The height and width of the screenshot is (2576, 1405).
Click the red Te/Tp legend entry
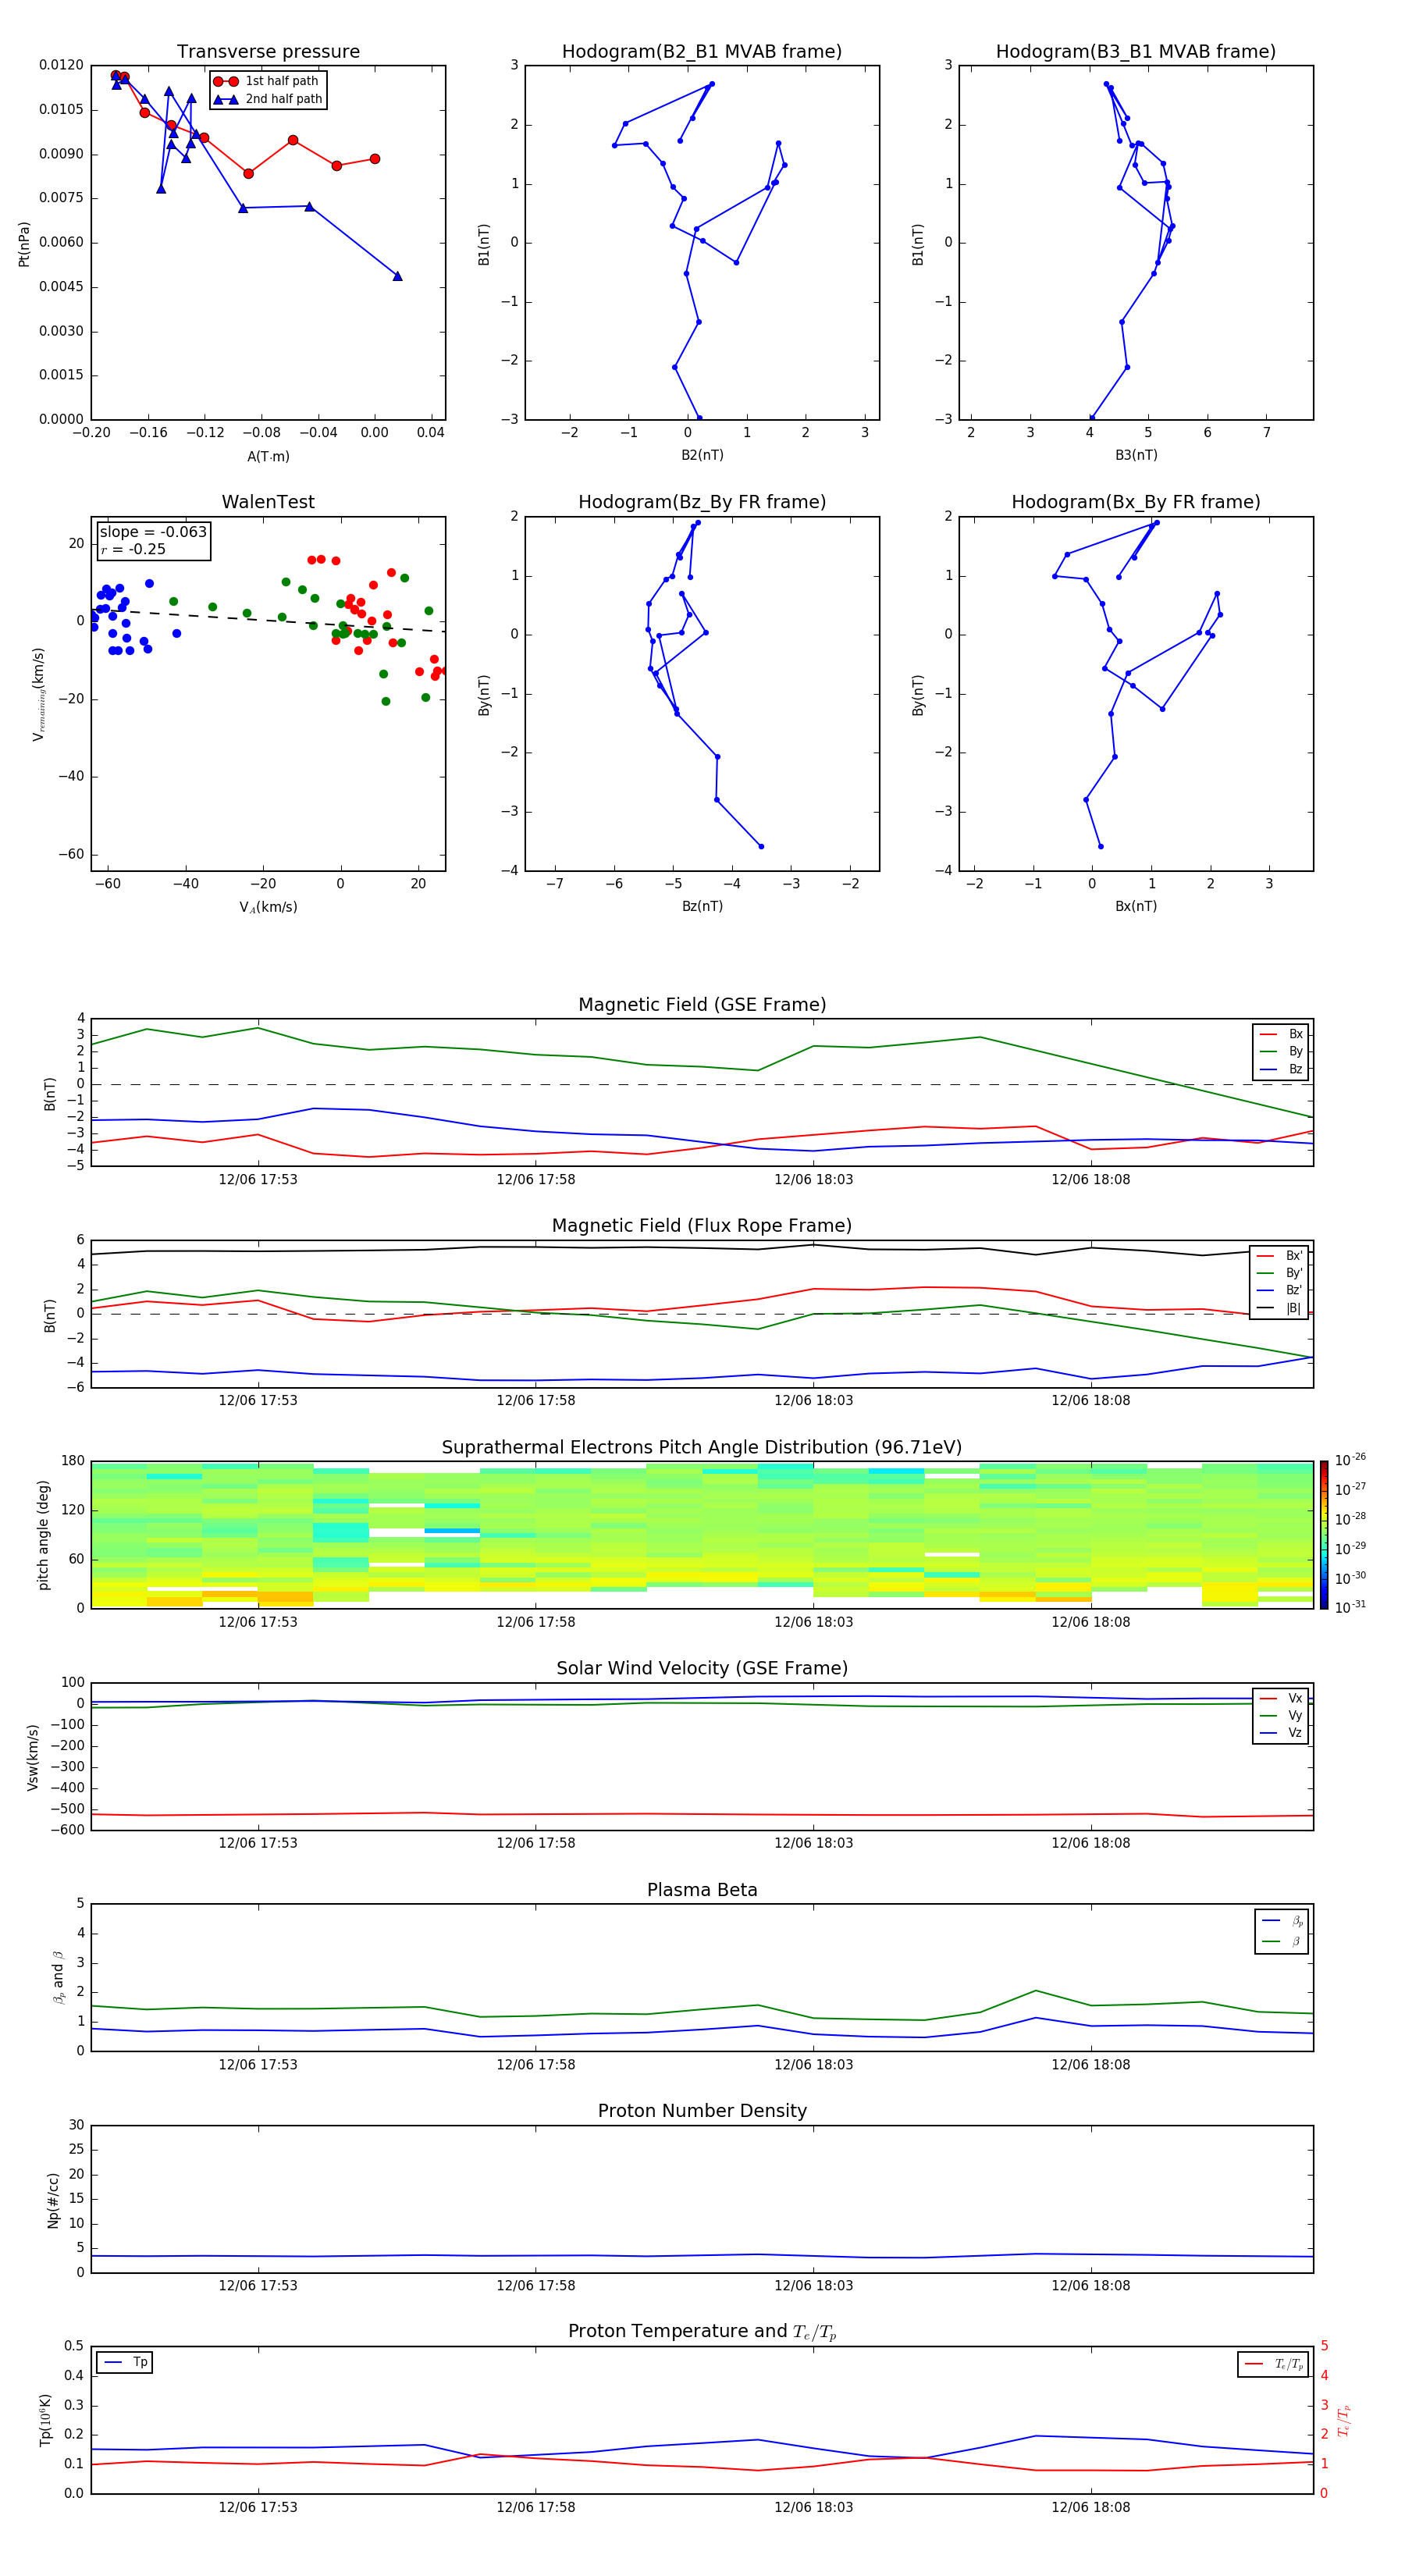(1274, 2364)
